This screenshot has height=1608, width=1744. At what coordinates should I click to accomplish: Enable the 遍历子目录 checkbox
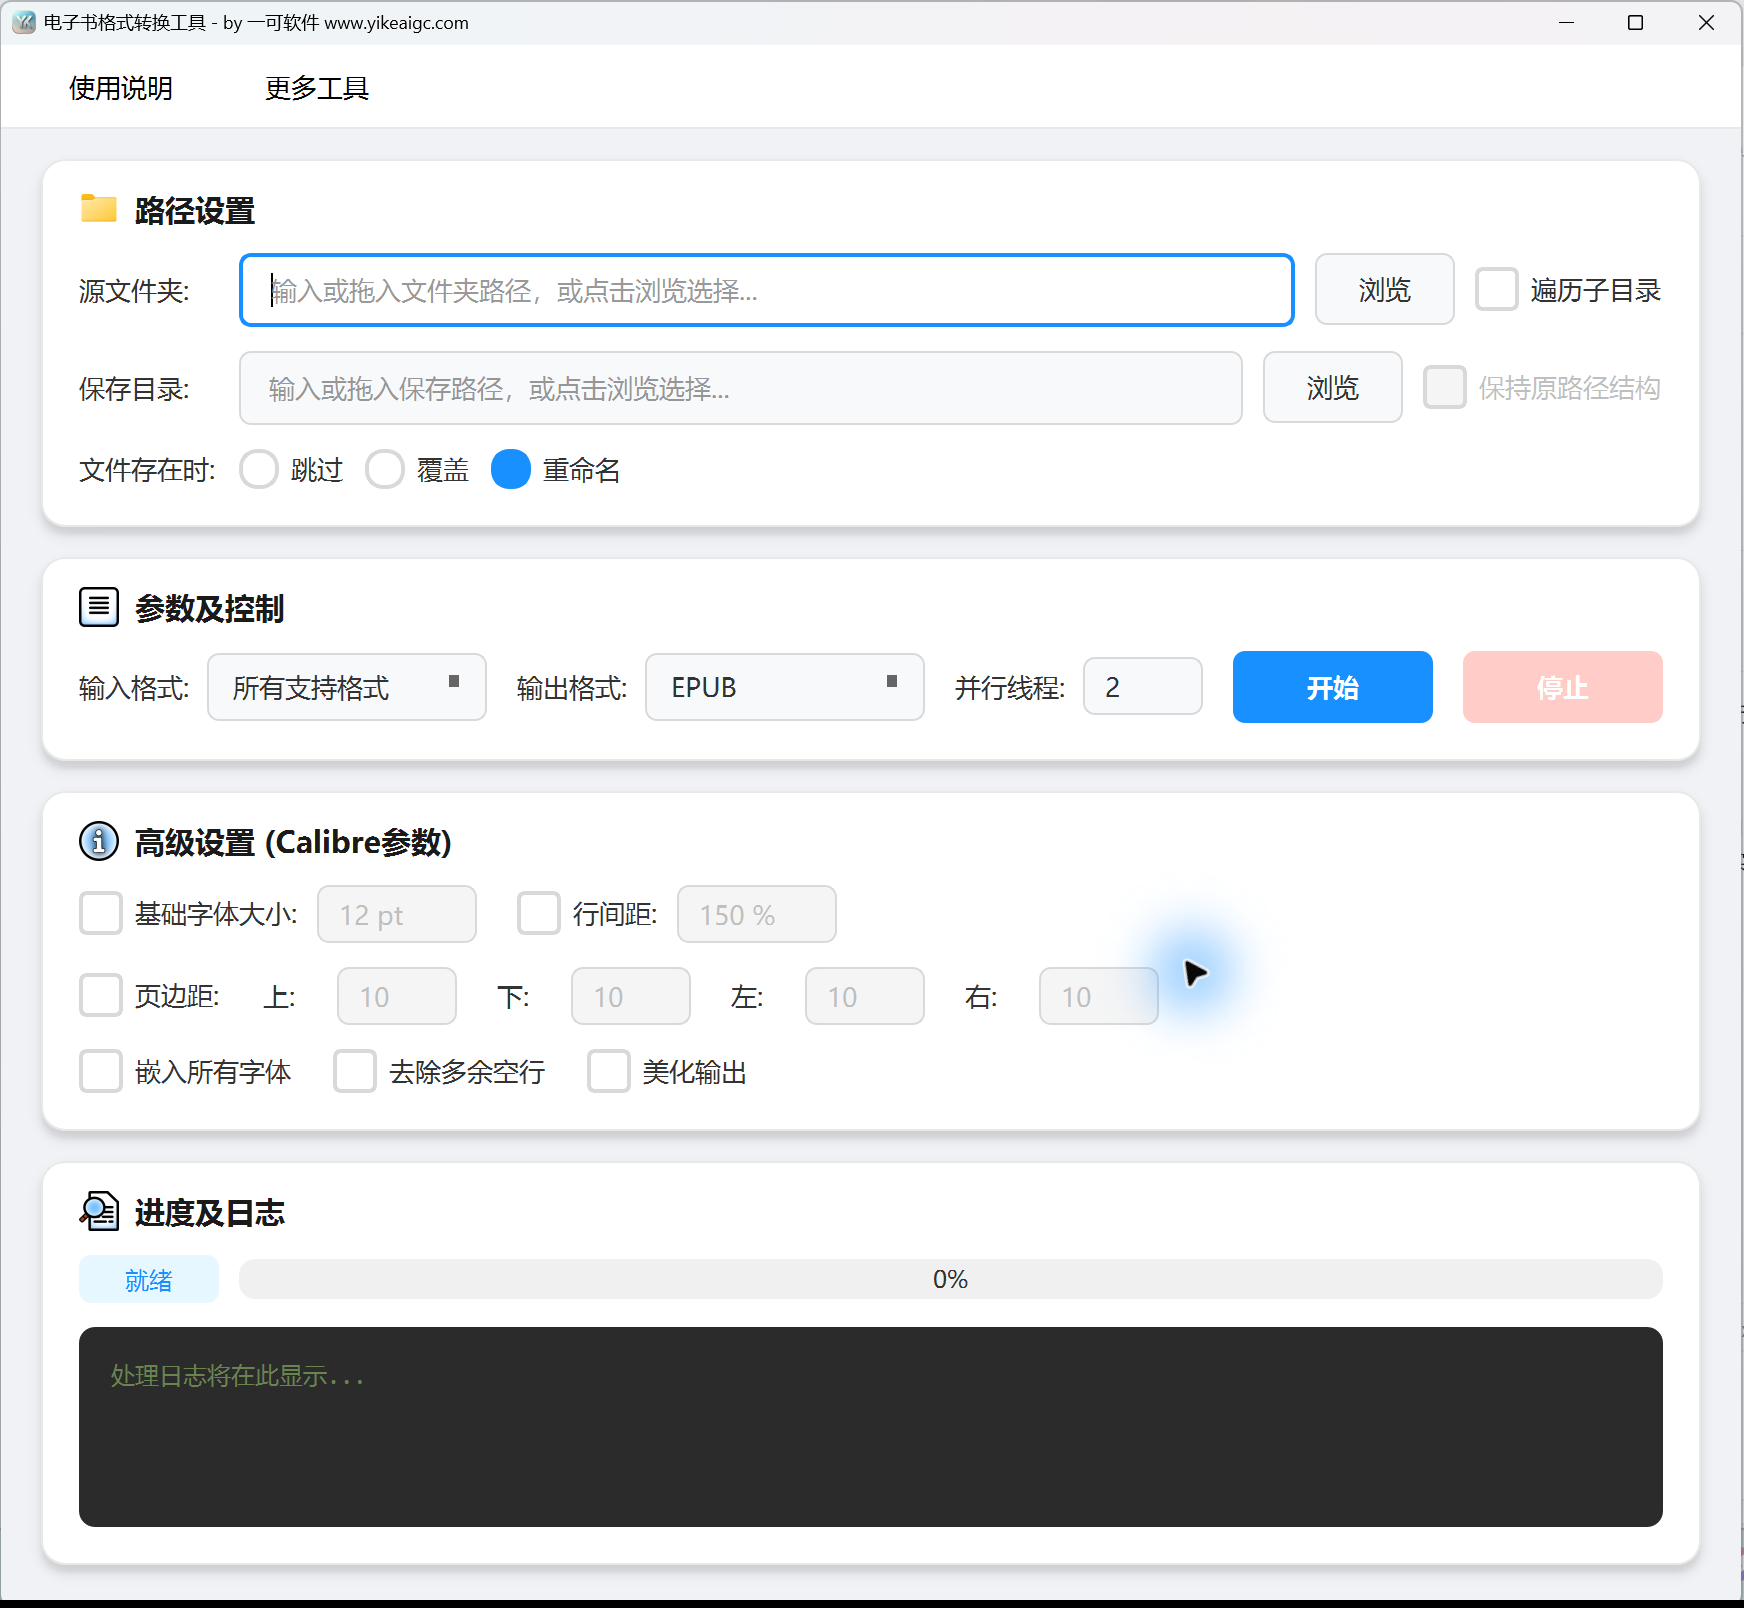[1497, 289]
